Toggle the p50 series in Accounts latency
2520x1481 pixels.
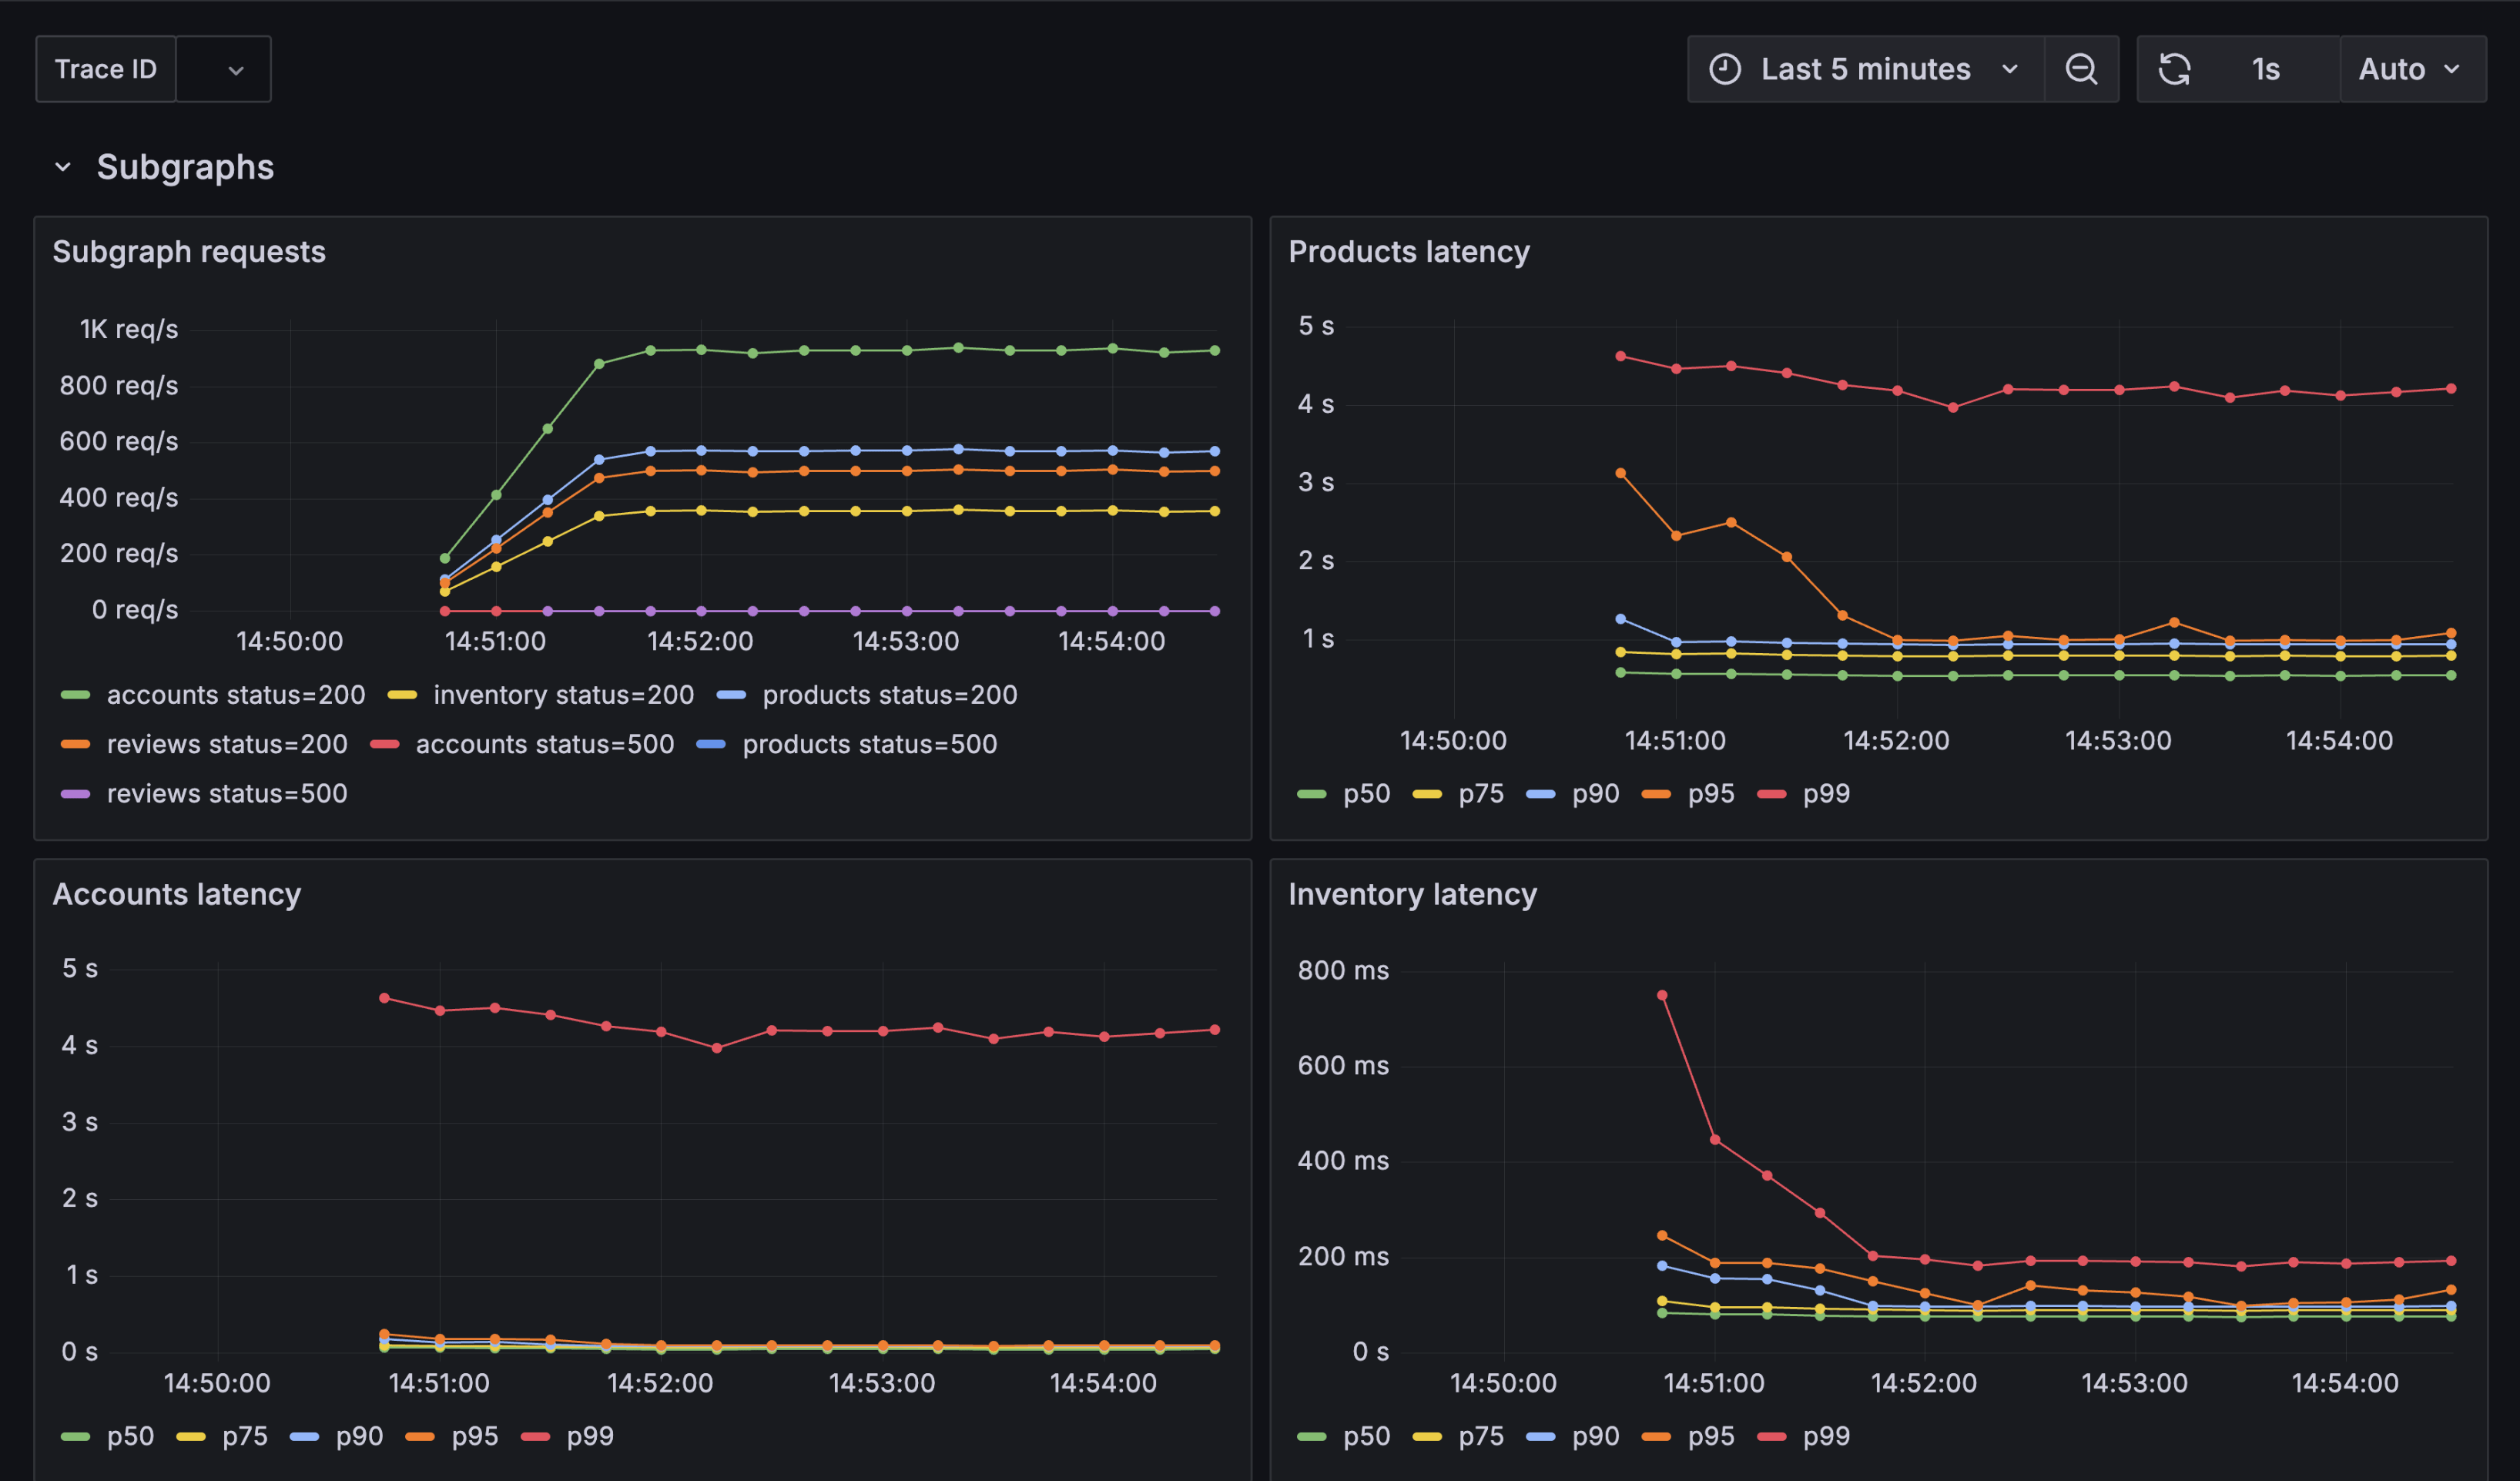tap(131, 1436)
